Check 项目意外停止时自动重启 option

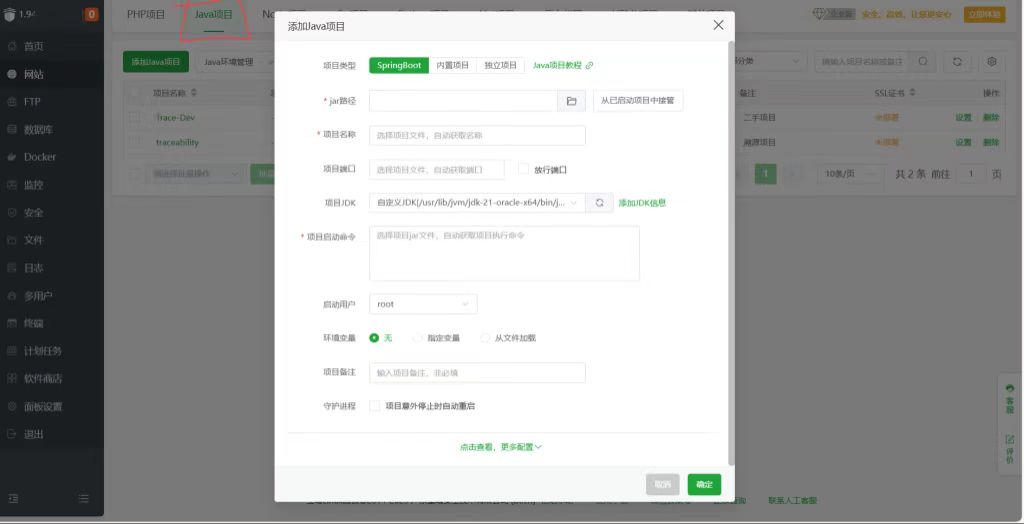click(x=375, y=406)
